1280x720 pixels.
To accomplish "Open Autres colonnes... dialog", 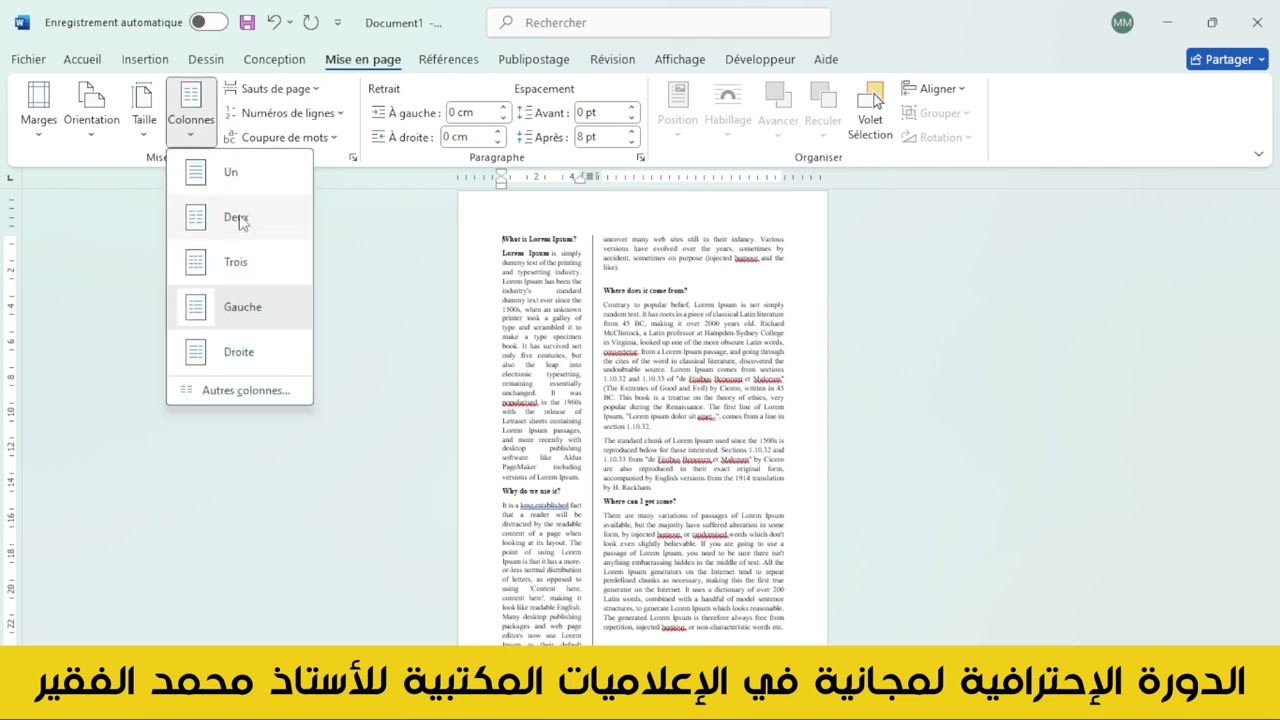I will pos(240,390).
